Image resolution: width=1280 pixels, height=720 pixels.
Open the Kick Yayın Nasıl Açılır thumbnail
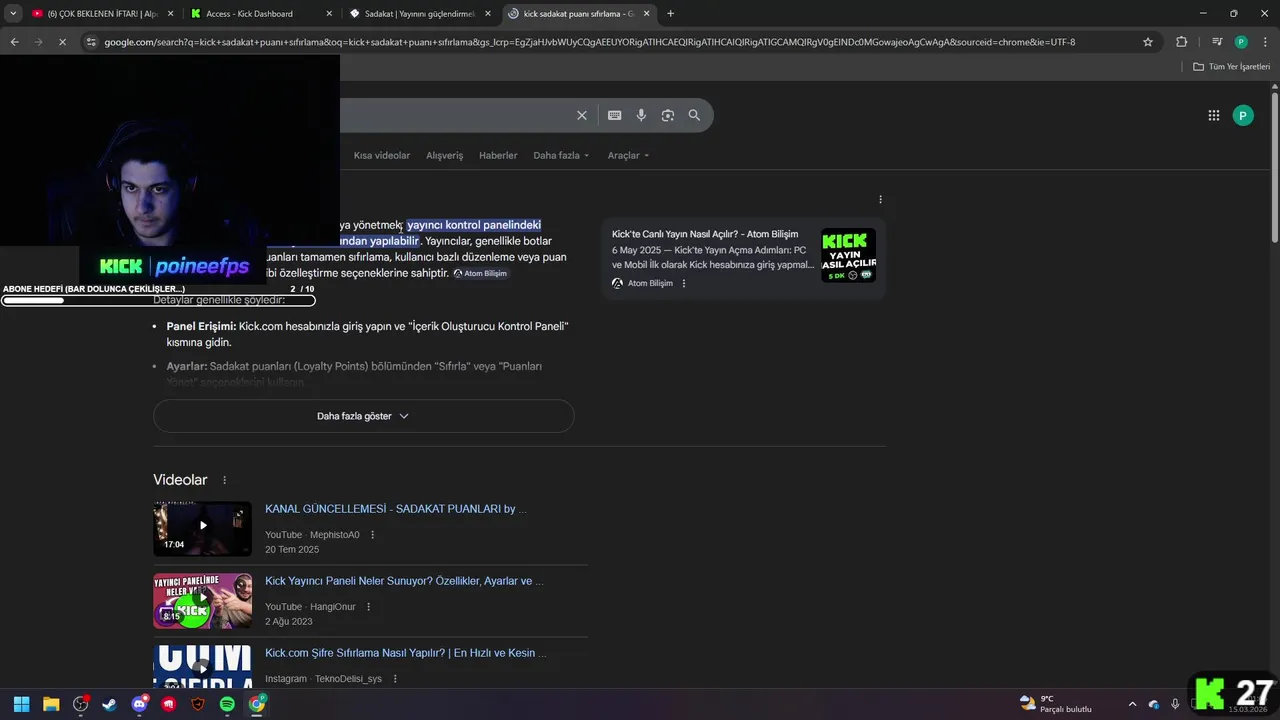click(848, 255)
